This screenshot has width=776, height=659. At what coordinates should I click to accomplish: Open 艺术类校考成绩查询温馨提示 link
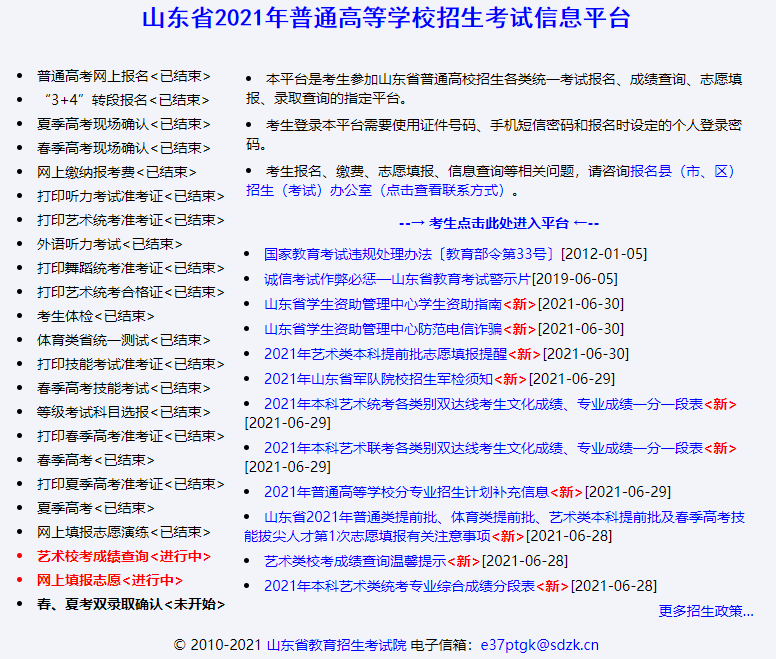click(354, 561)
